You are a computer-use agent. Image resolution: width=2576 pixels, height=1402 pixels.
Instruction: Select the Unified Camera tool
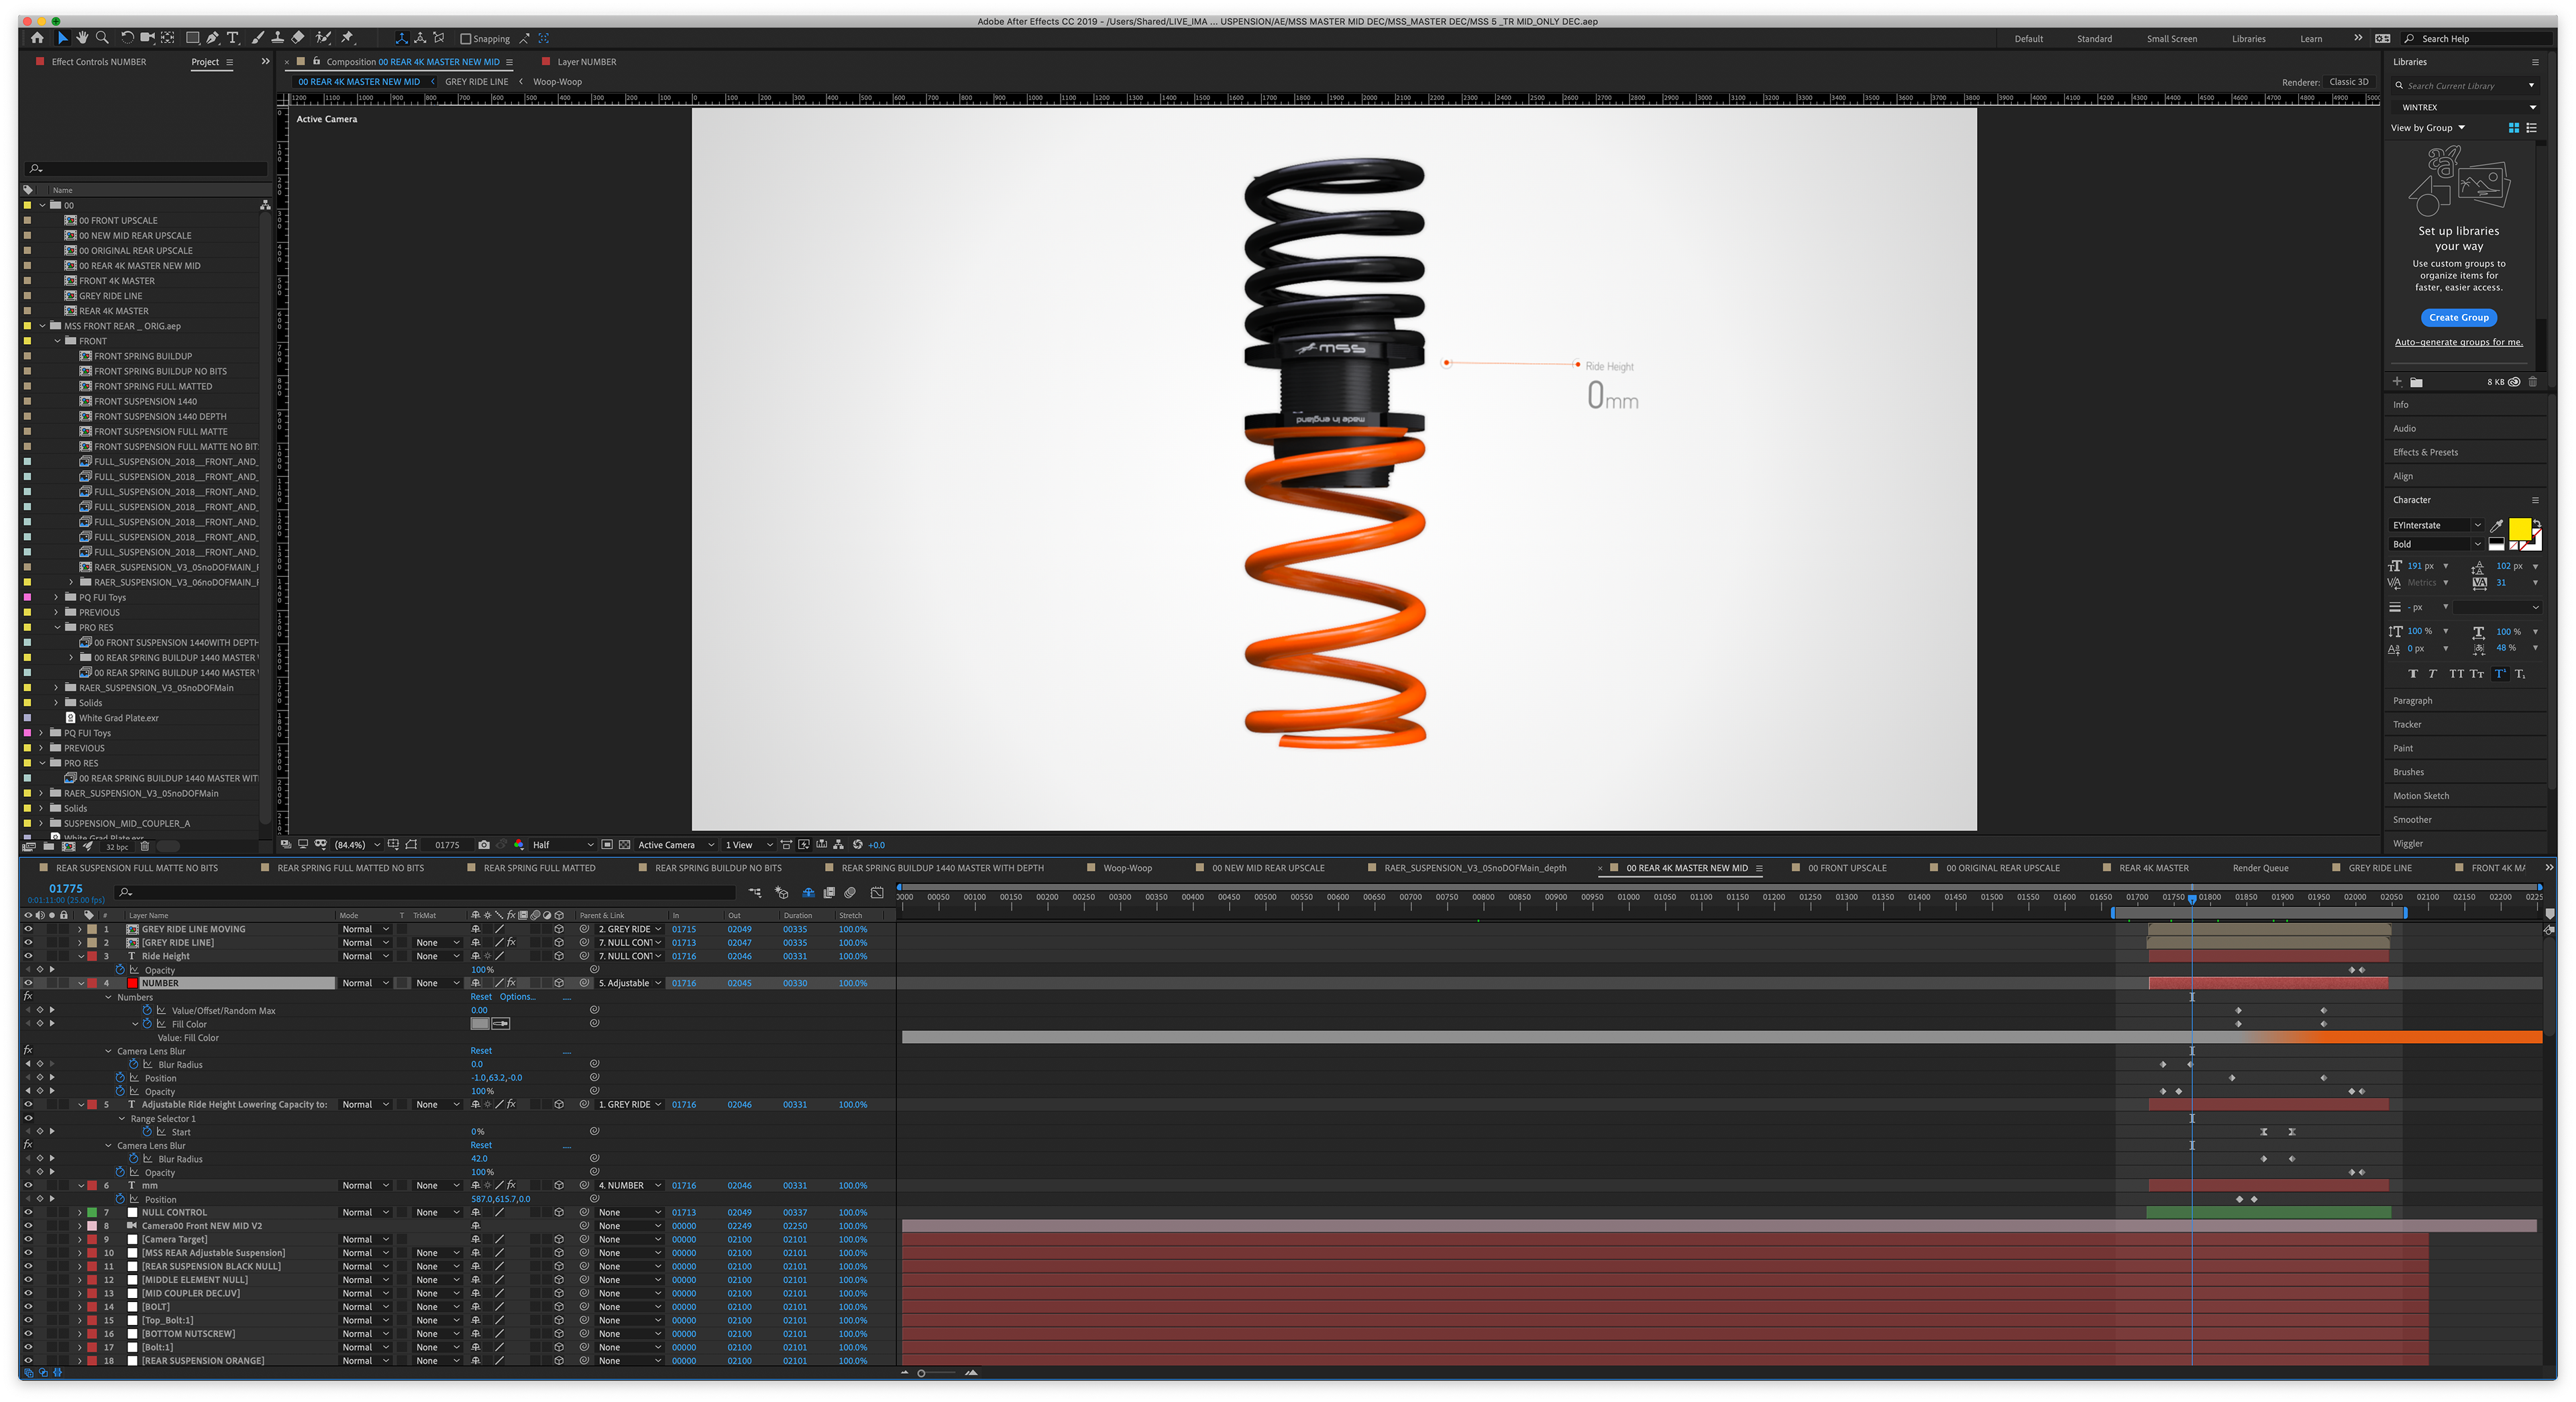coord(147,38)
